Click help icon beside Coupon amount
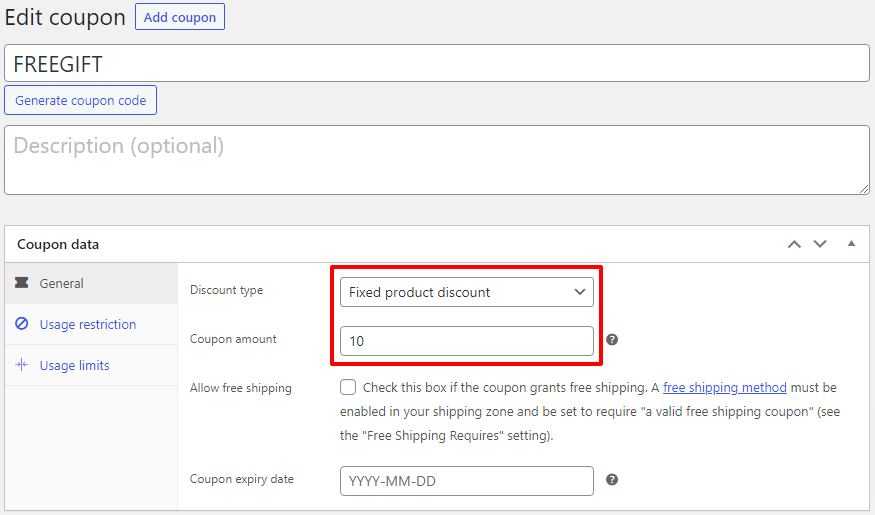The image size is (875, 515). point(612,340)
